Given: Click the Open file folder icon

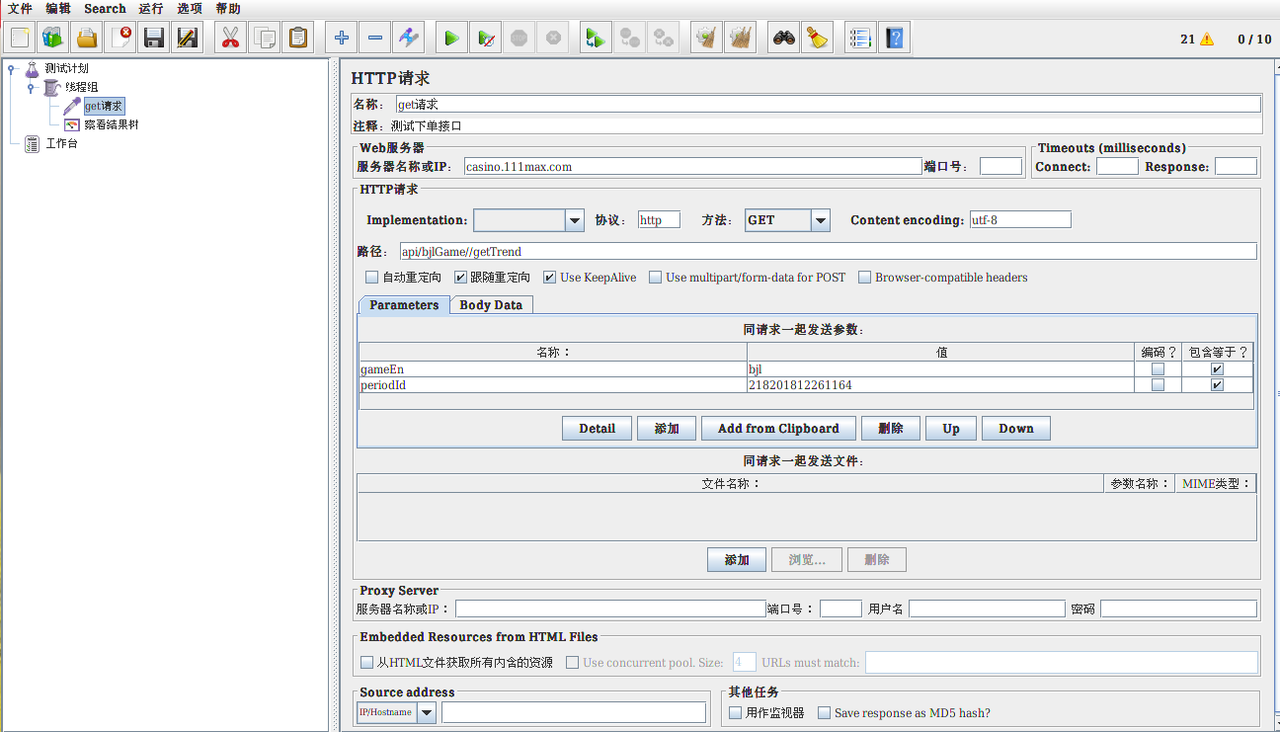Looking at the screenshot, I should point(87,39).
